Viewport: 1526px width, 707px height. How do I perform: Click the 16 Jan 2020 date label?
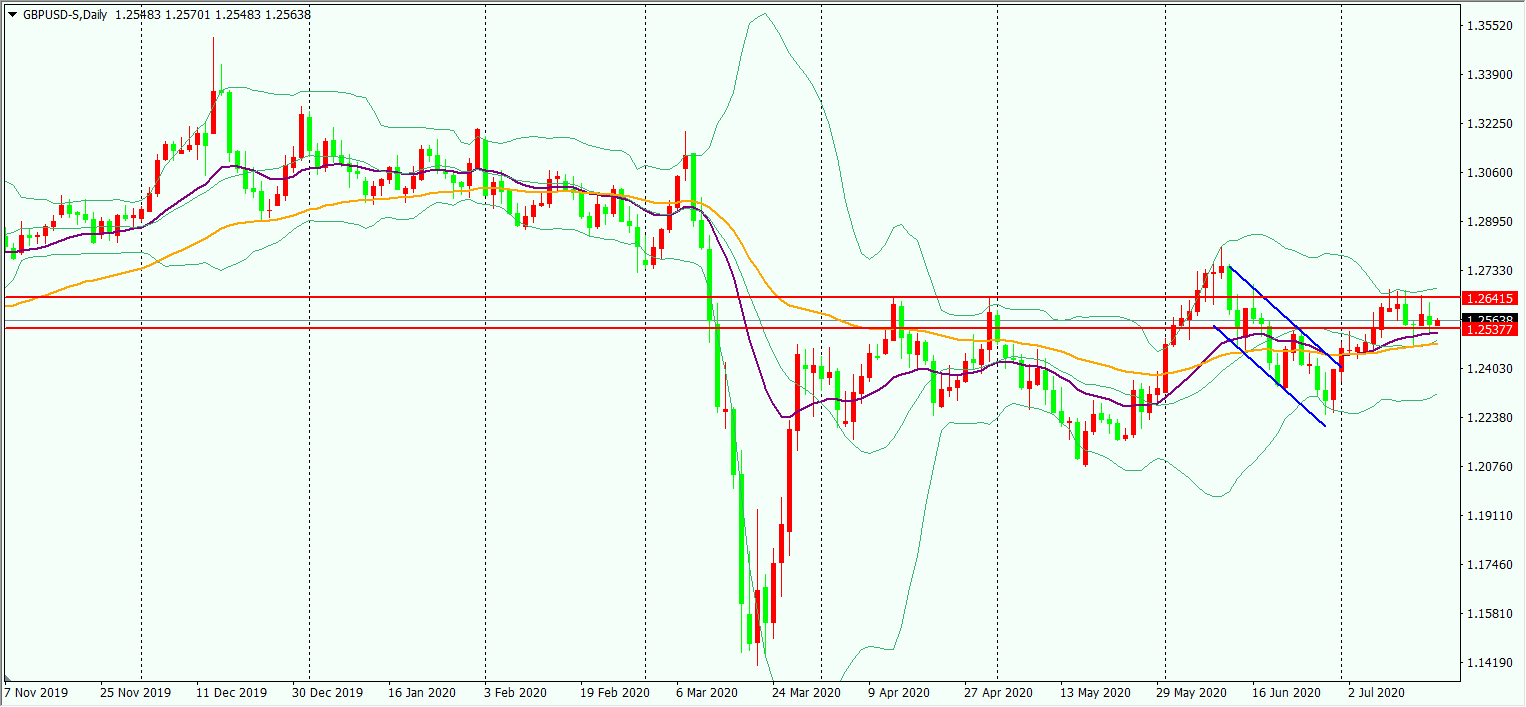point(422,693)
